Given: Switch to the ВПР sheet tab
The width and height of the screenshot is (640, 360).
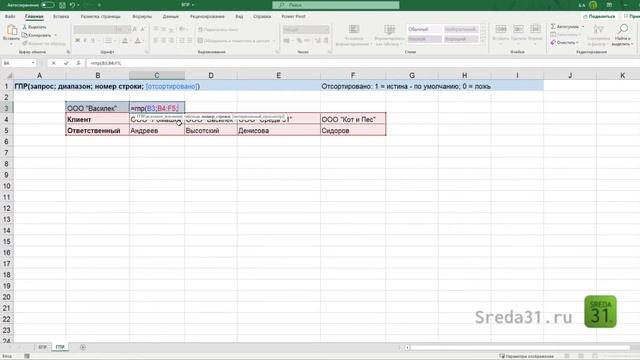Looking at the screenshot, I should click(42, 347).
